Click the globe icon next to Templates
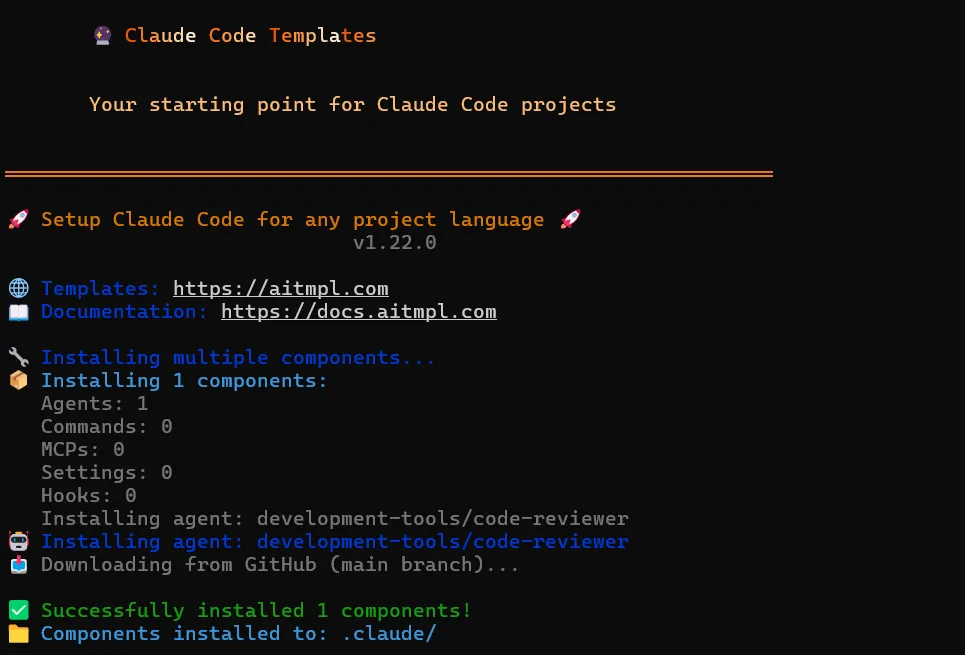Image resolution: width=965 pixels, height=655 pixels. (x=18, y=289)
